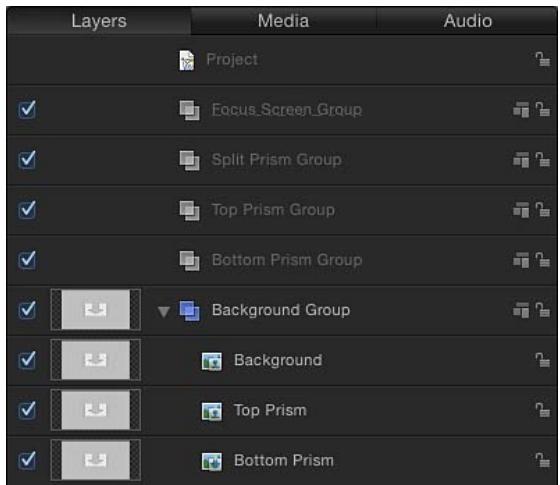
Task: Click the Focus_Screen_Group group icon
Action: tap(189, 110)
